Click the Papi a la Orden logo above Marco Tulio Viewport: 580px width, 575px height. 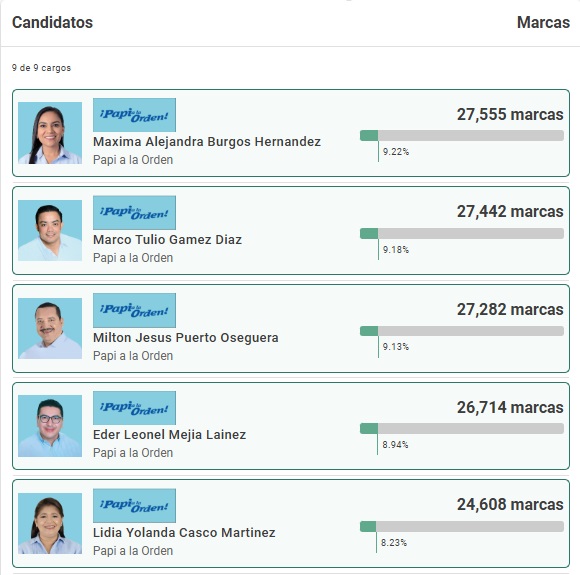(134, 212)
